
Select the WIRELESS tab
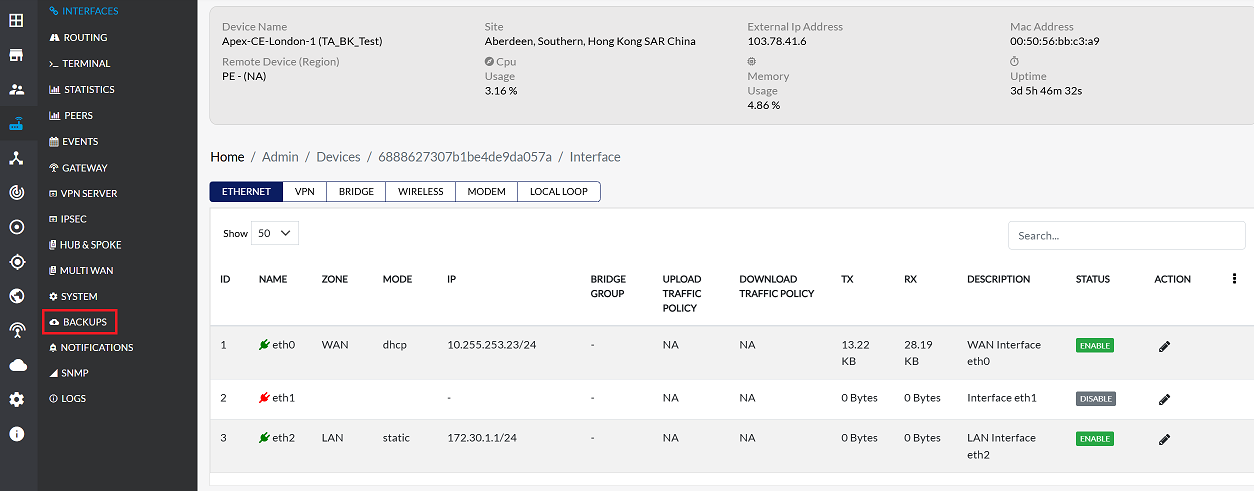(420, 192)
